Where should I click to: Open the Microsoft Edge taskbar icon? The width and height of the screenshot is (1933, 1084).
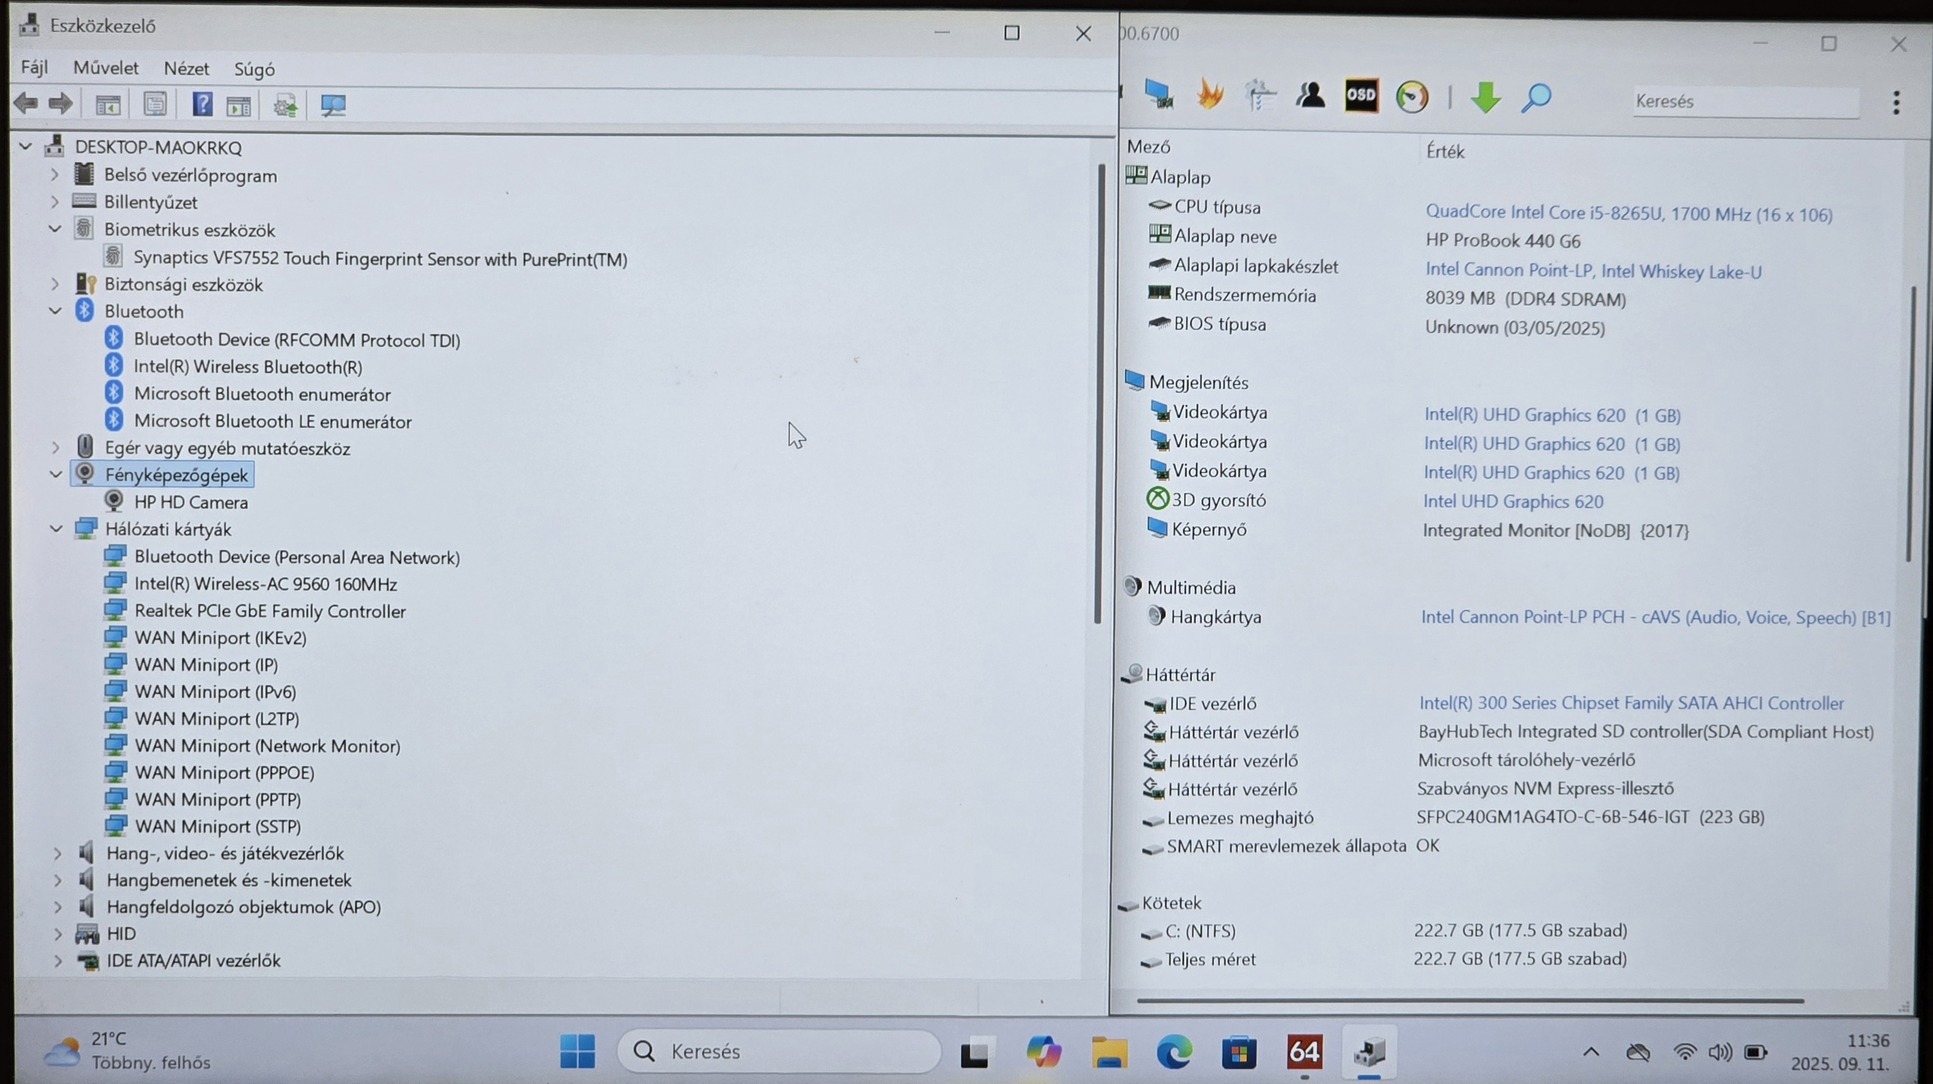(1174, 1052)
